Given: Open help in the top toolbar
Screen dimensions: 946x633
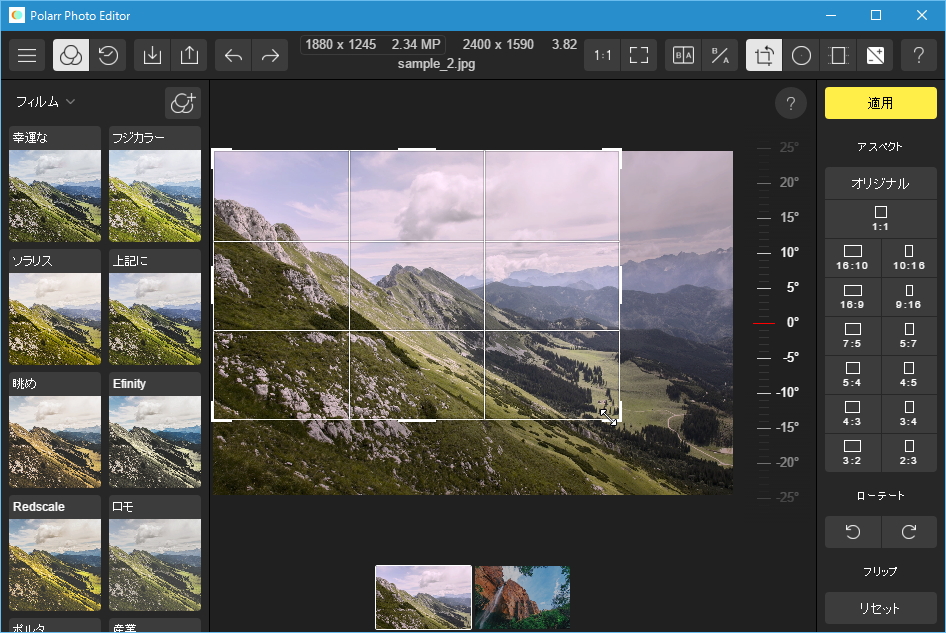Looking at the screenshot, I should [x=919, y=56].
